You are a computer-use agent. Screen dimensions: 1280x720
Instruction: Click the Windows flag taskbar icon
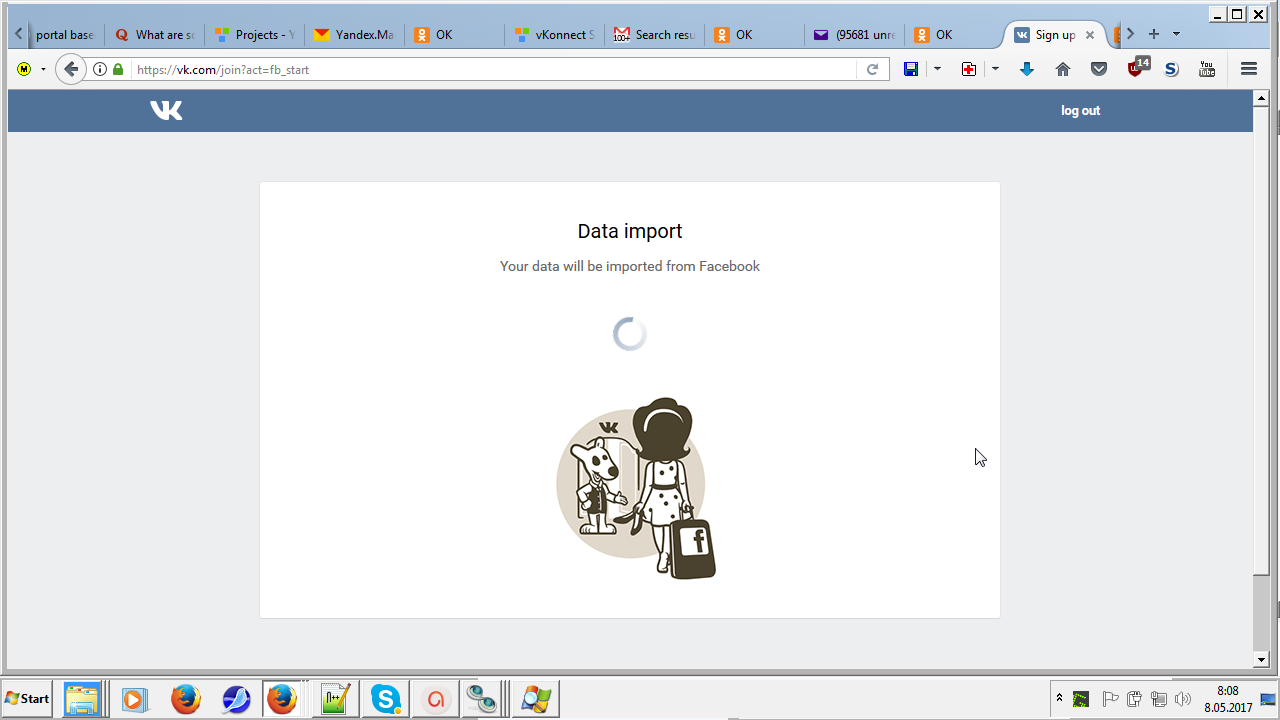[x=535, y=699]
